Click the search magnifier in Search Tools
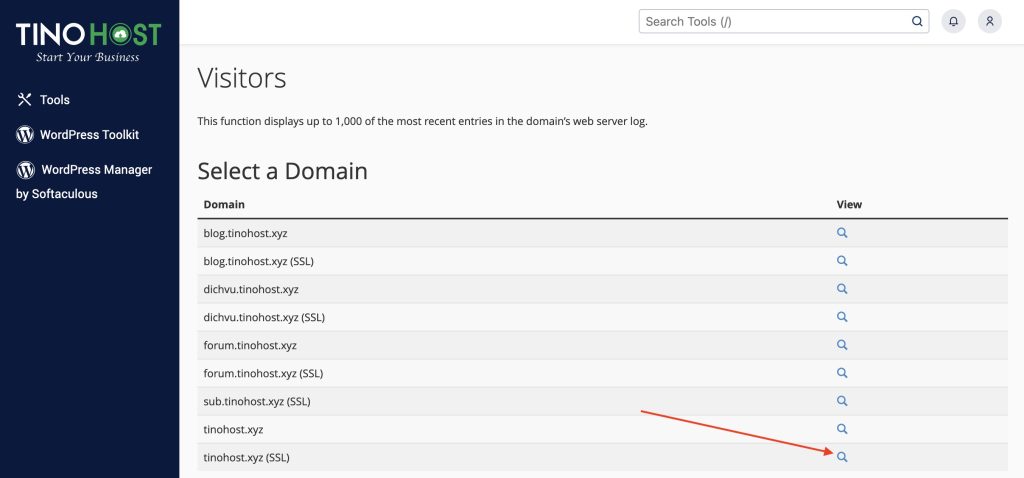 coord(917,22)
